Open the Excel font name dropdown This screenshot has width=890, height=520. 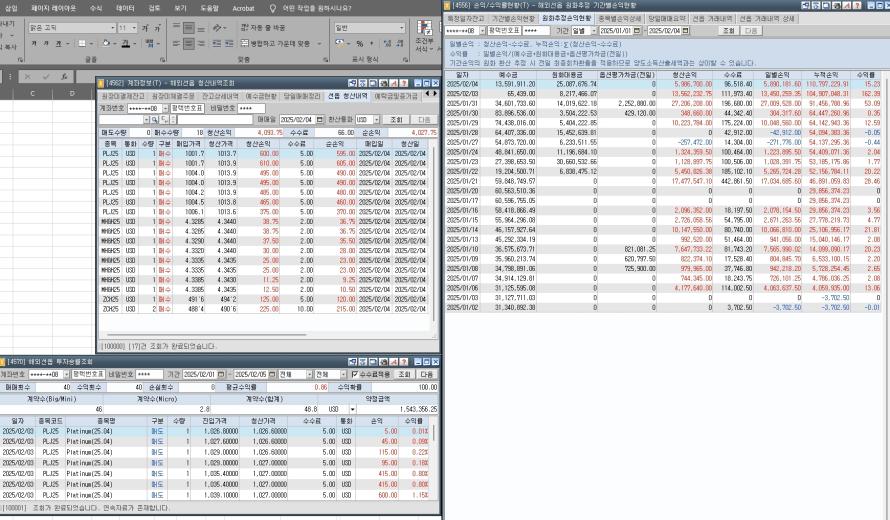click(x=112, y=28)
